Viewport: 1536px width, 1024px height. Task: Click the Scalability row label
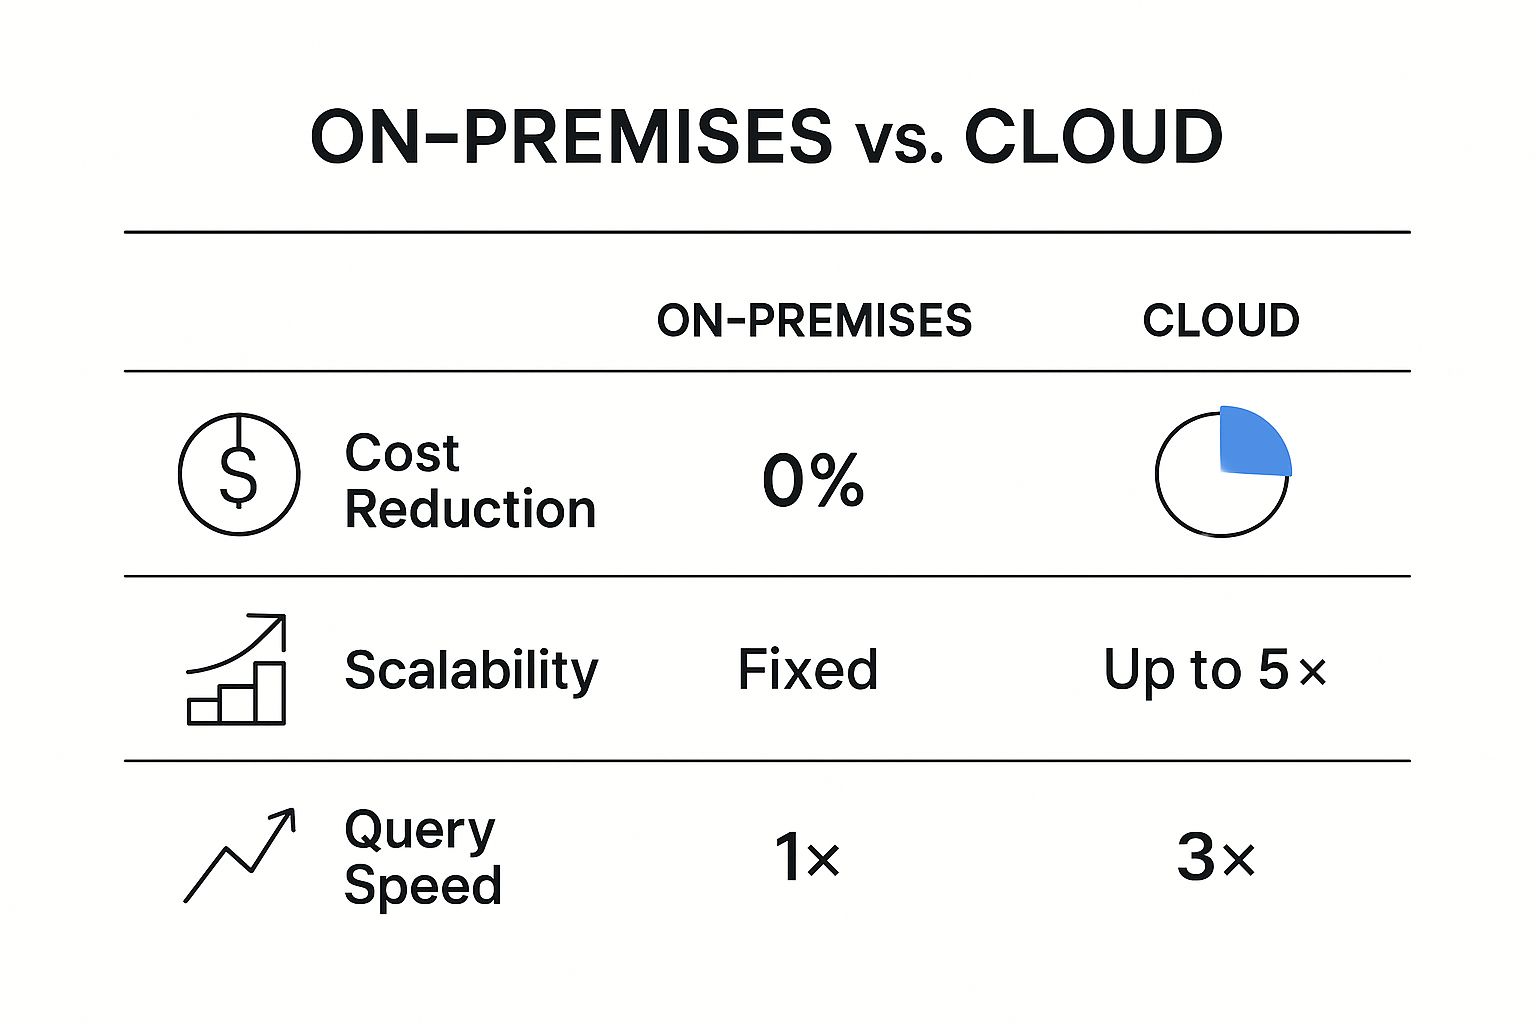471,670
